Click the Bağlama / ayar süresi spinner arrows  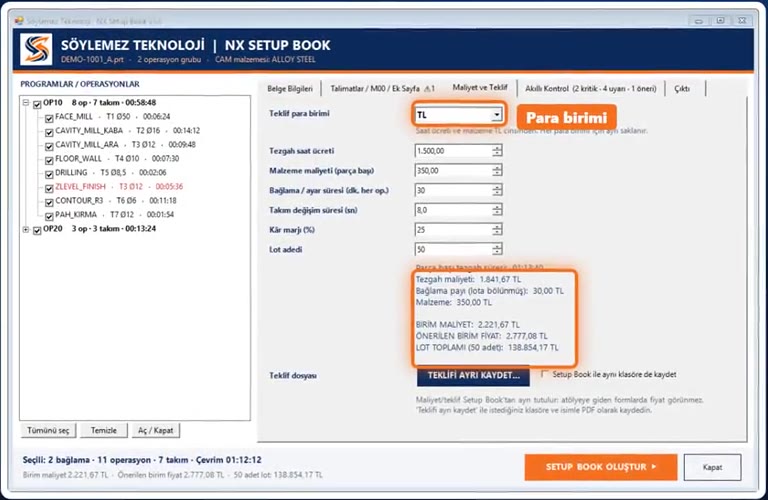(x=497, y=190)
